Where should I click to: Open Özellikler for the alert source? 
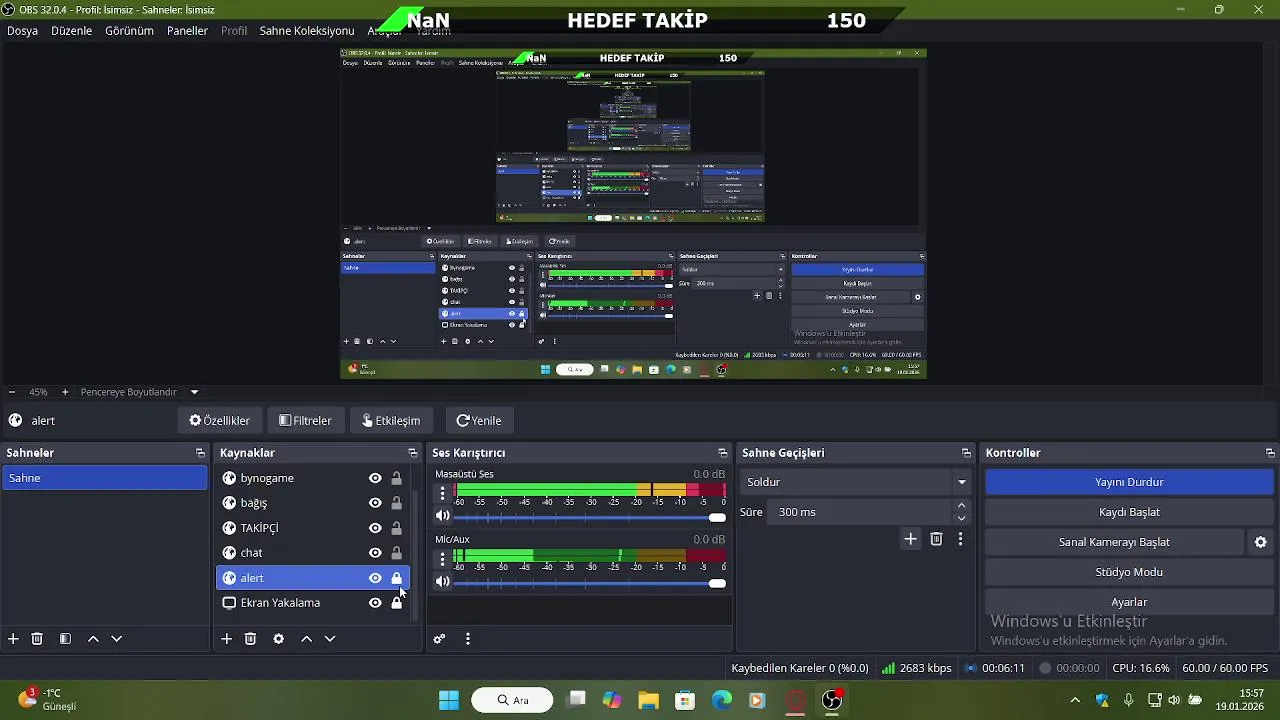pyautogui.click(x=219, y=421)
